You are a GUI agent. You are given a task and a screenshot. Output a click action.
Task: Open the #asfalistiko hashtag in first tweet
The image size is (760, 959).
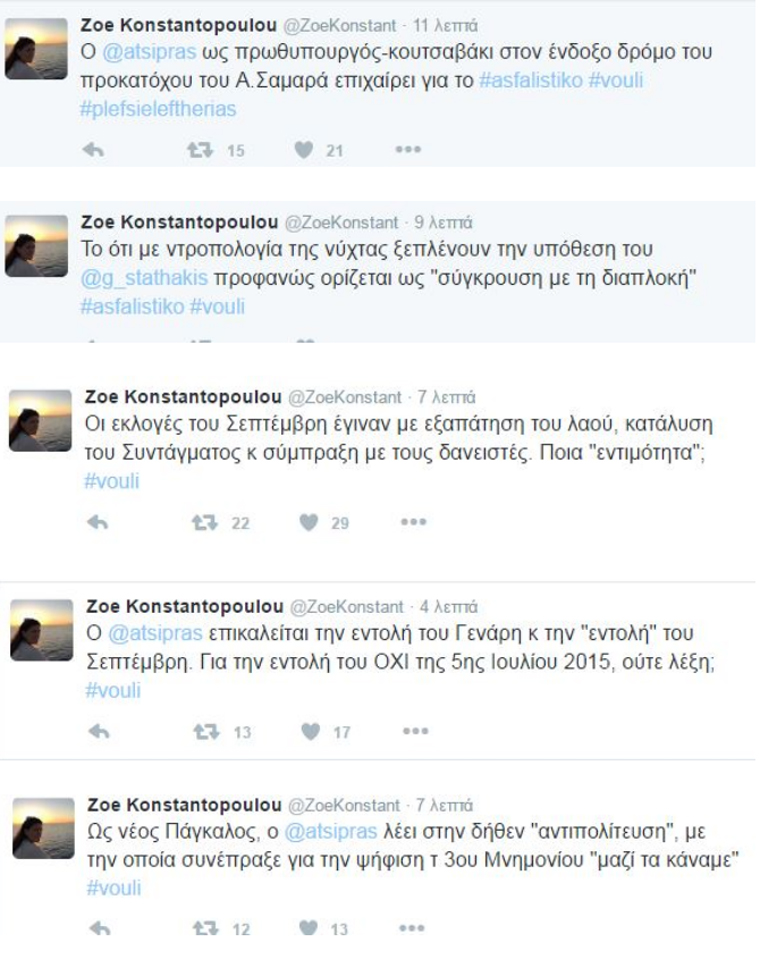531,80
